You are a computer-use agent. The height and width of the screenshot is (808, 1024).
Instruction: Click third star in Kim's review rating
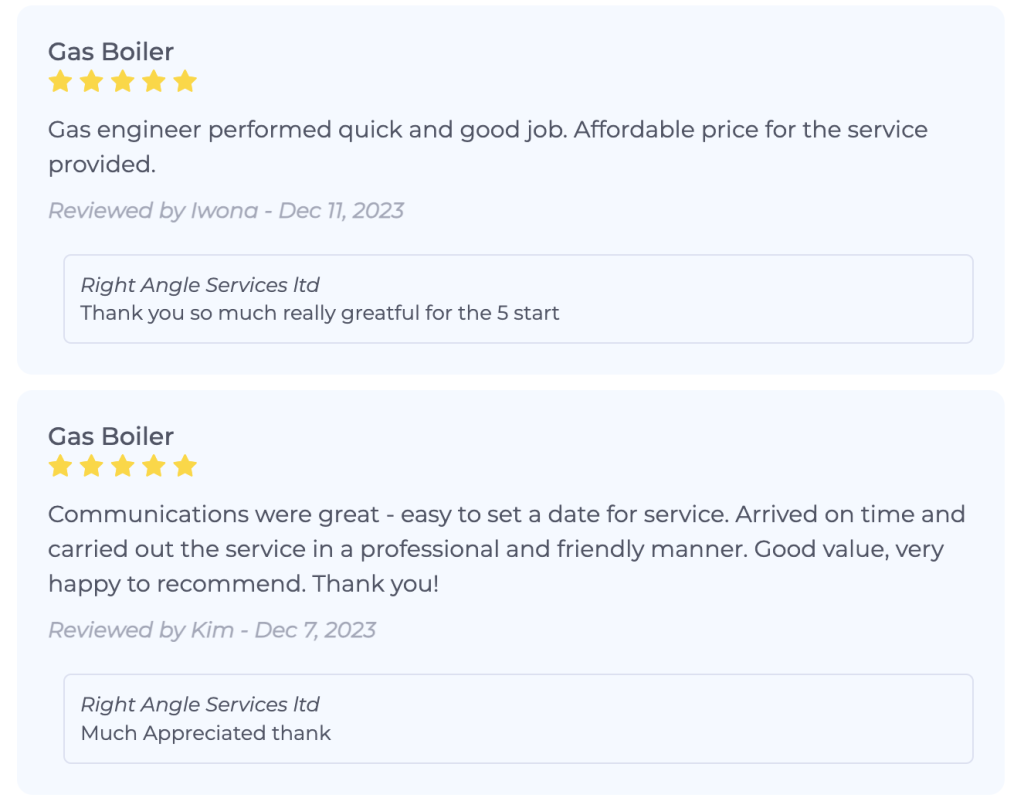coord(122,466)
